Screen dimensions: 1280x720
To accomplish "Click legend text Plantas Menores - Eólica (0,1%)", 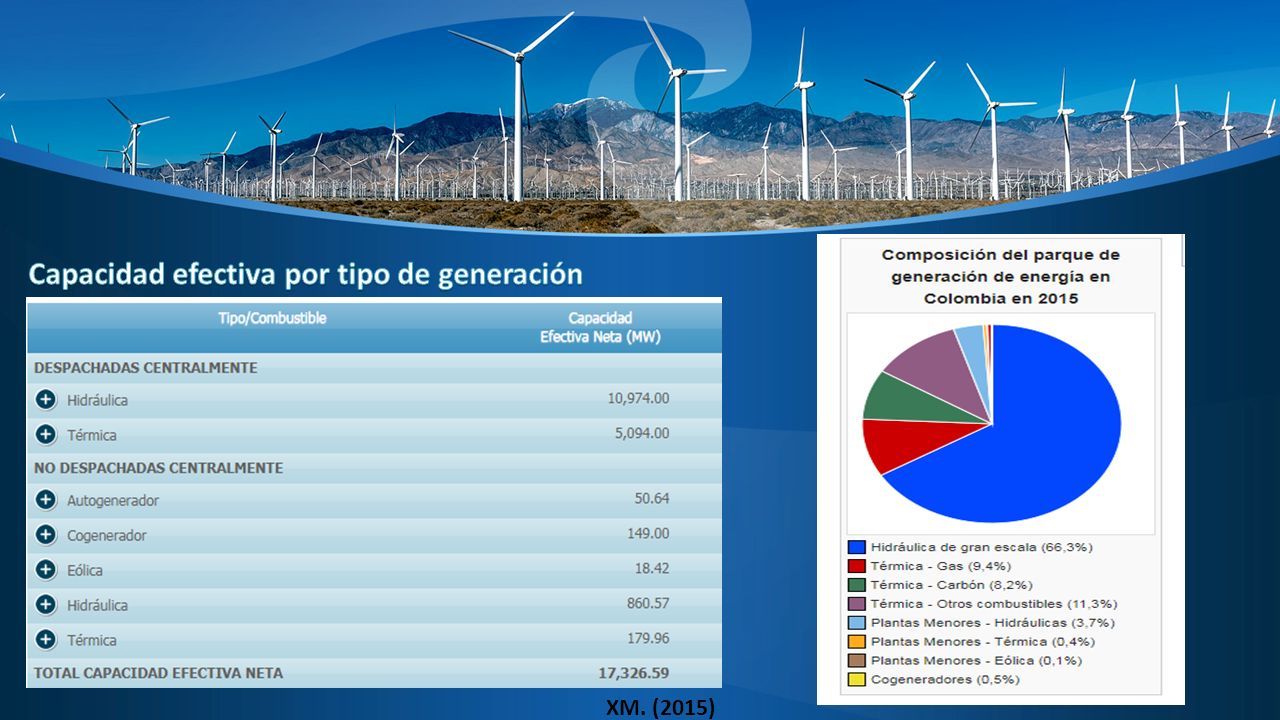I will 976,661.
